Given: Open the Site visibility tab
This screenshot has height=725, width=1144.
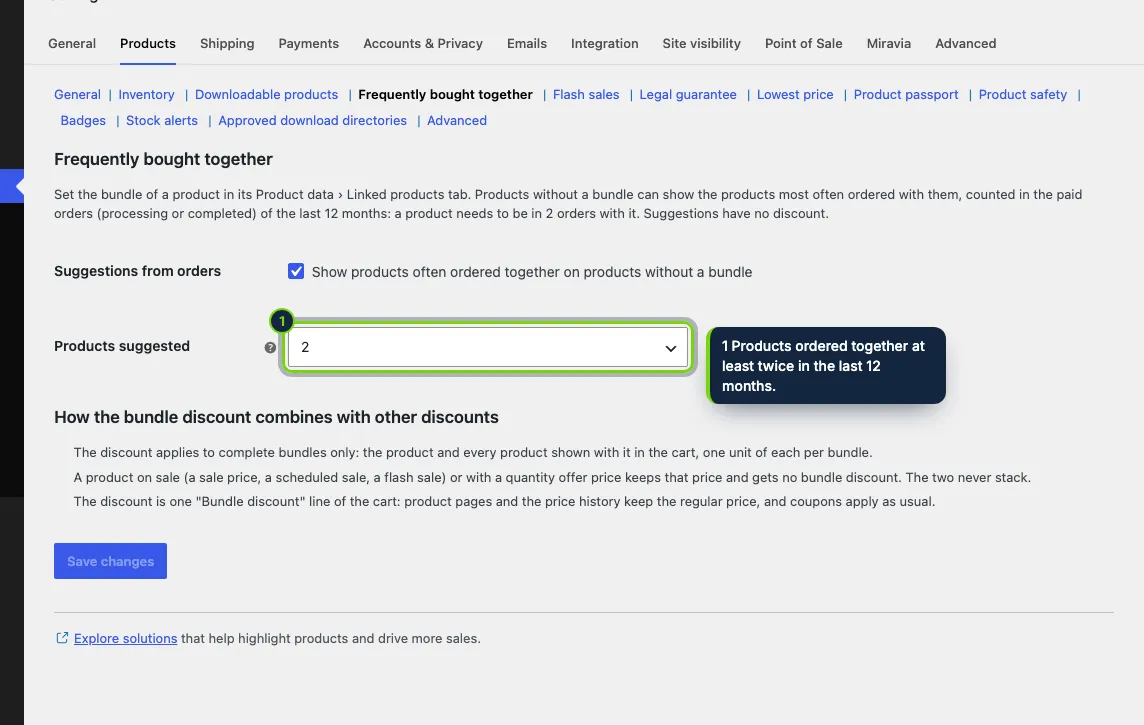Looking at the screenshot, I should [701, 44].
